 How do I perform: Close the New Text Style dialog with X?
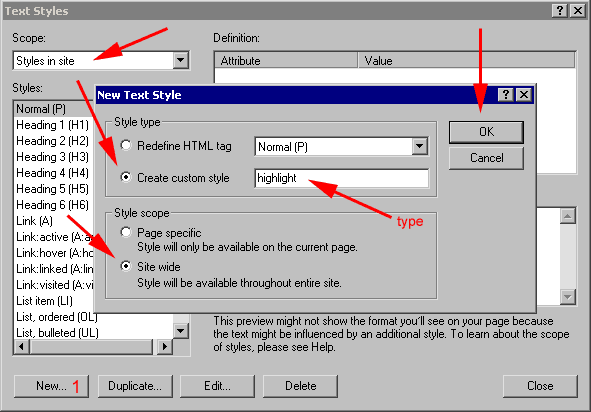point(524,95)
